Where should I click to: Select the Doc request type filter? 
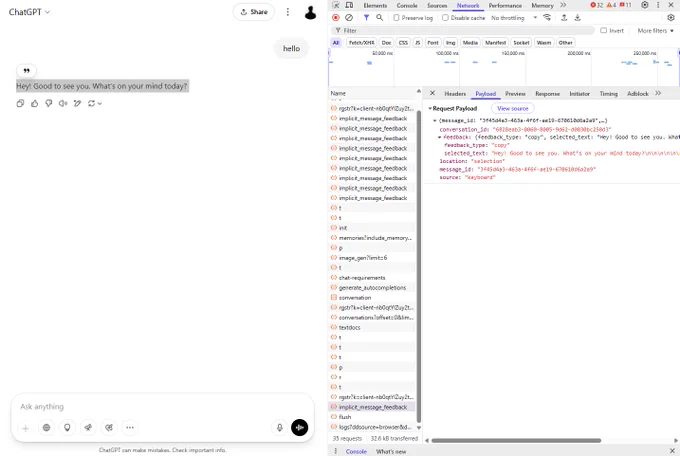pyautogui.click(x=386, y=43)
